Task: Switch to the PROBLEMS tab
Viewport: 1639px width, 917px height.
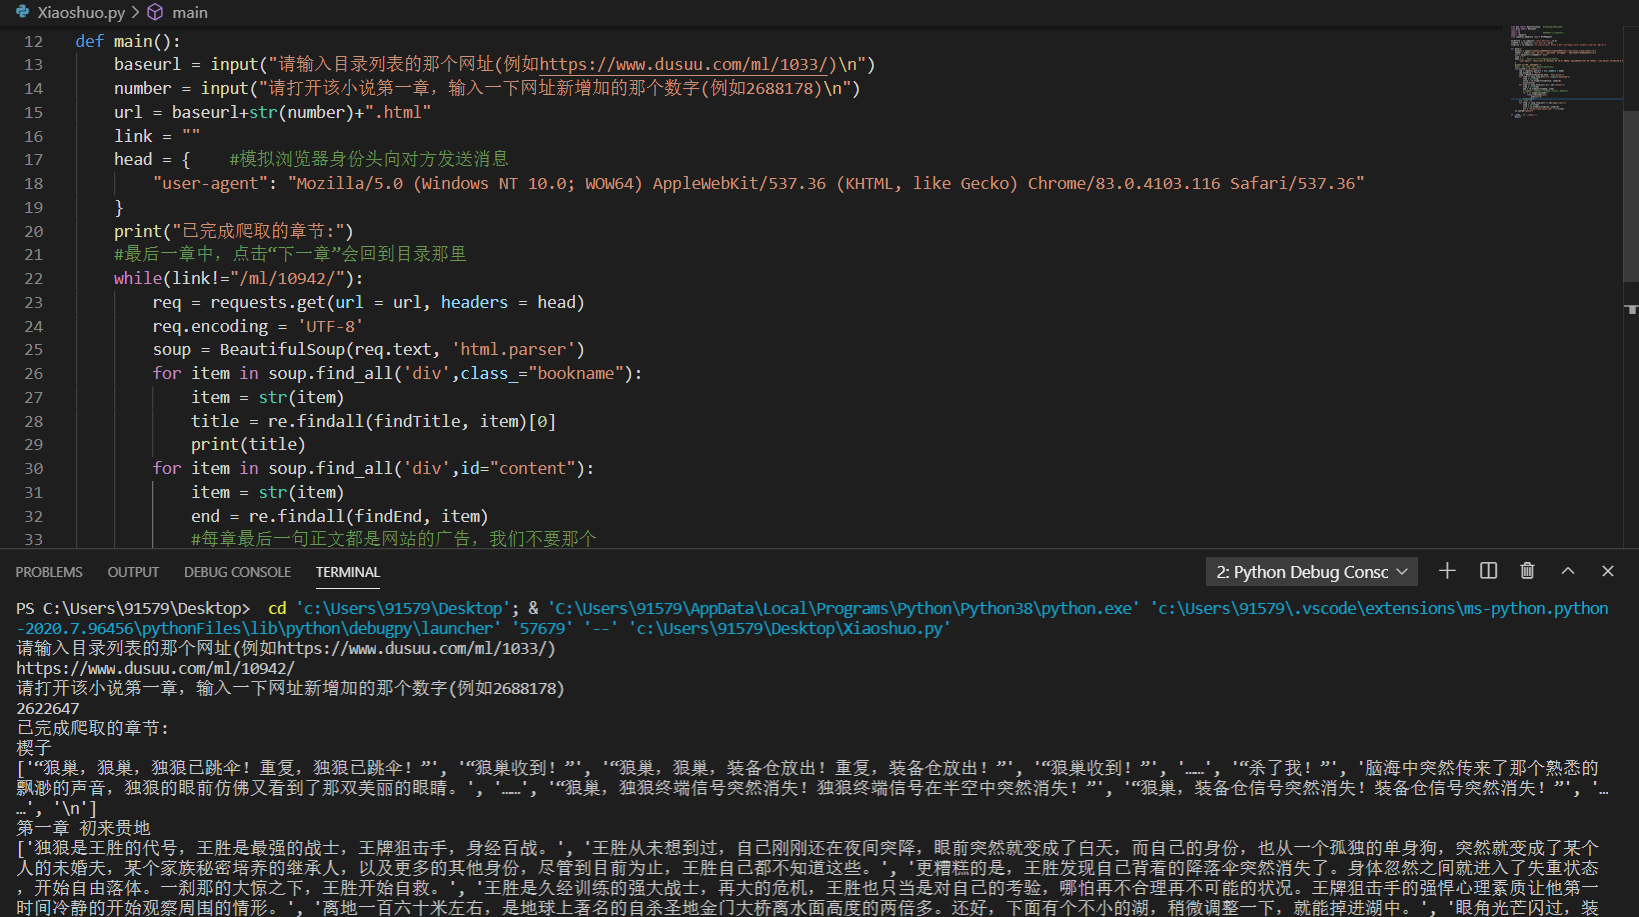Action: coord(49,572)
